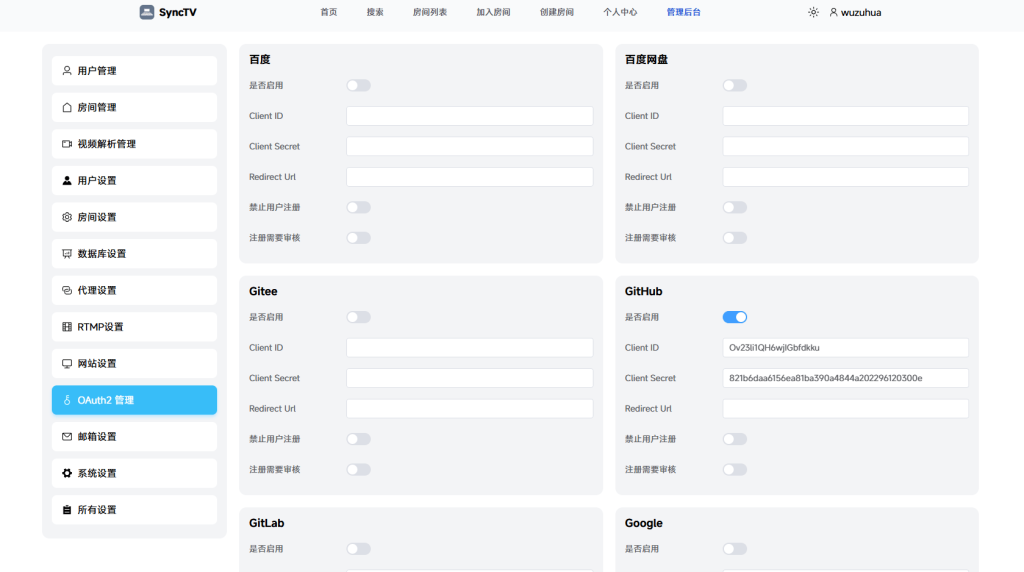The width and height of the screenshot is (1024, 572).
Task: Open the 所有设置 sidebar section
Action: point(135,509)
